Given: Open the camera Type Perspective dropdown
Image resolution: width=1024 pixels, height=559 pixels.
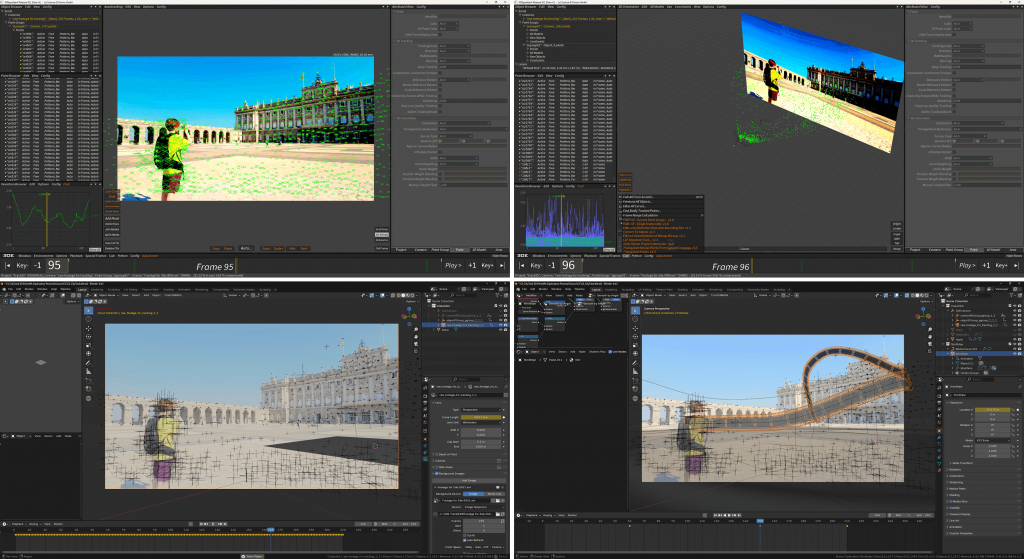Looking at the screenshot, I should click(482, 408).
